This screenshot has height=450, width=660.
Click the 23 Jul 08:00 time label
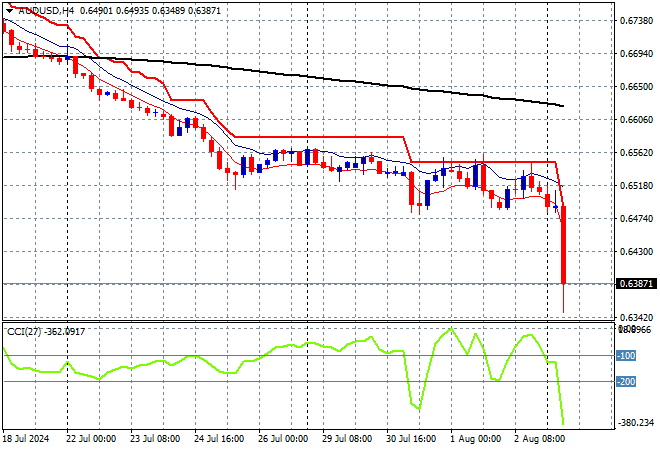click(155, 439)
